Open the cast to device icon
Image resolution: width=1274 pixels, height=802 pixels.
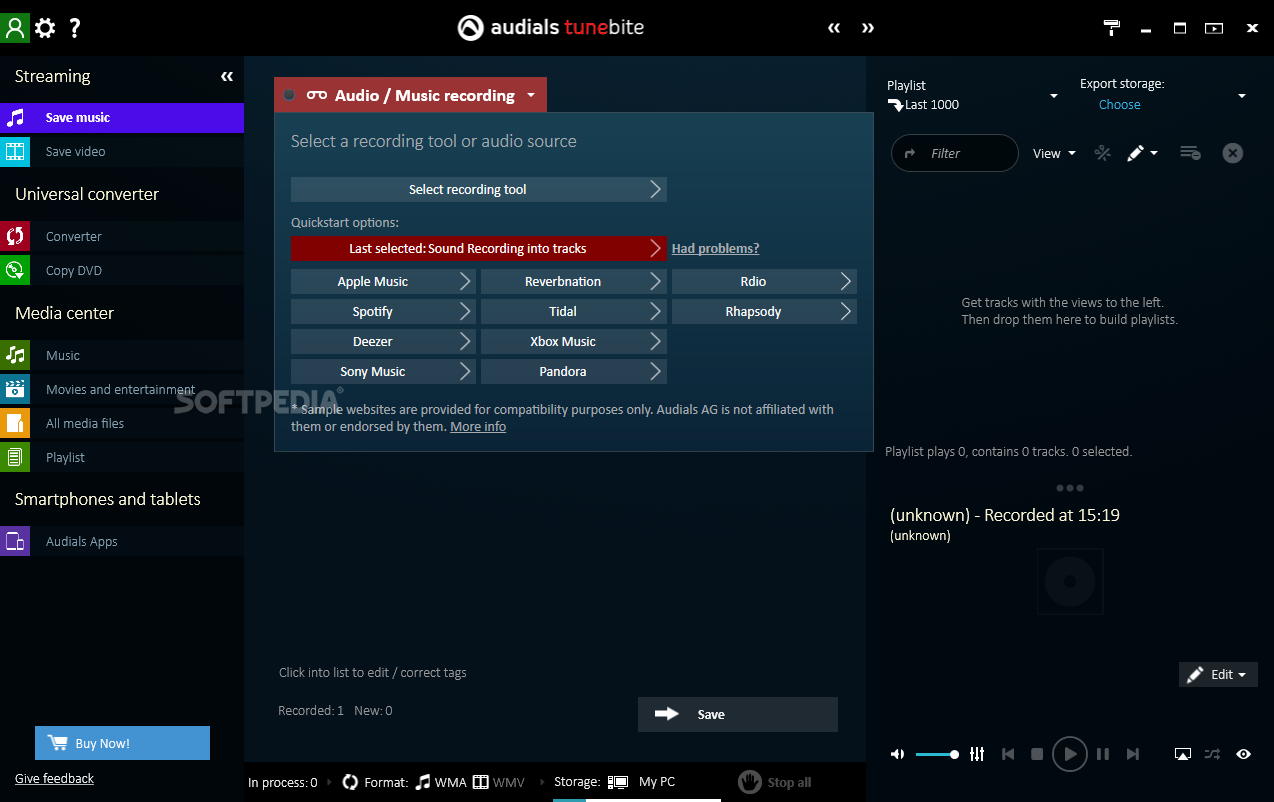pos(1183,754)
